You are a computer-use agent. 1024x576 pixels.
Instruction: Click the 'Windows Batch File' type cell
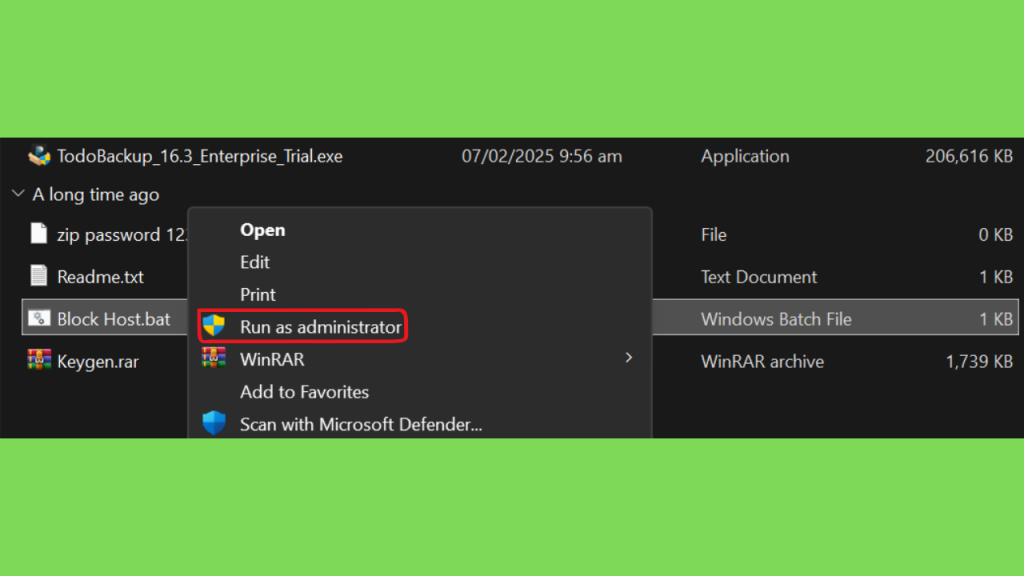[776, 319]
